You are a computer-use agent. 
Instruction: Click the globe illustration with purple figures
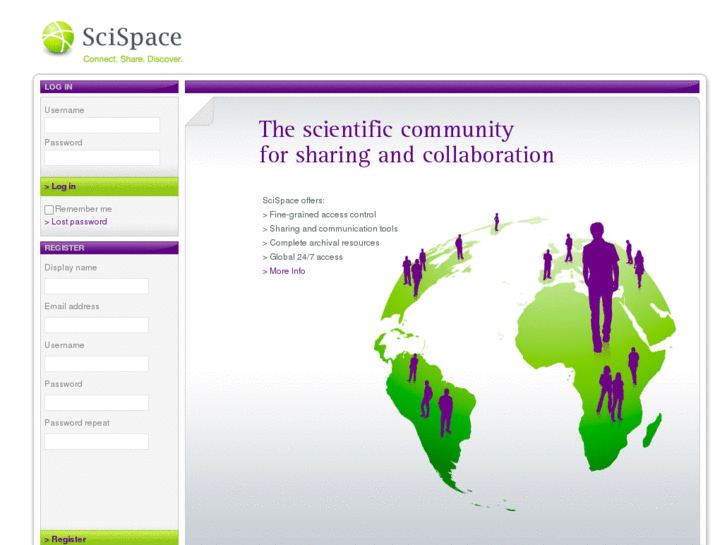tap(525, 362)
